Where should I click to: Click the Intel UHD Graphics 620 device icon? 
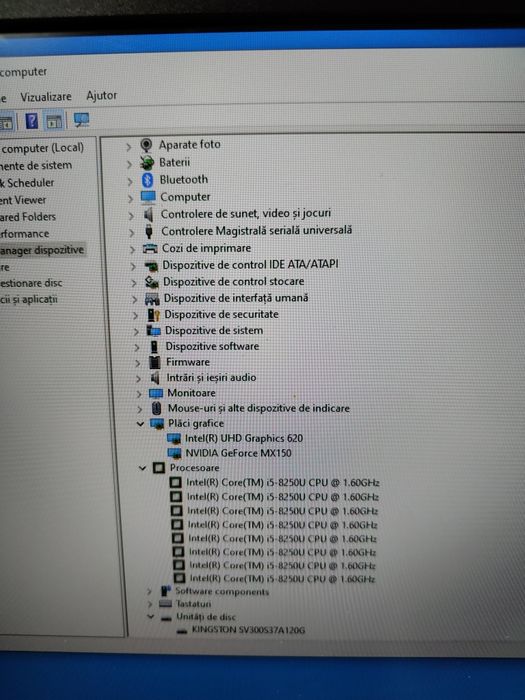[x=174, y=439]
